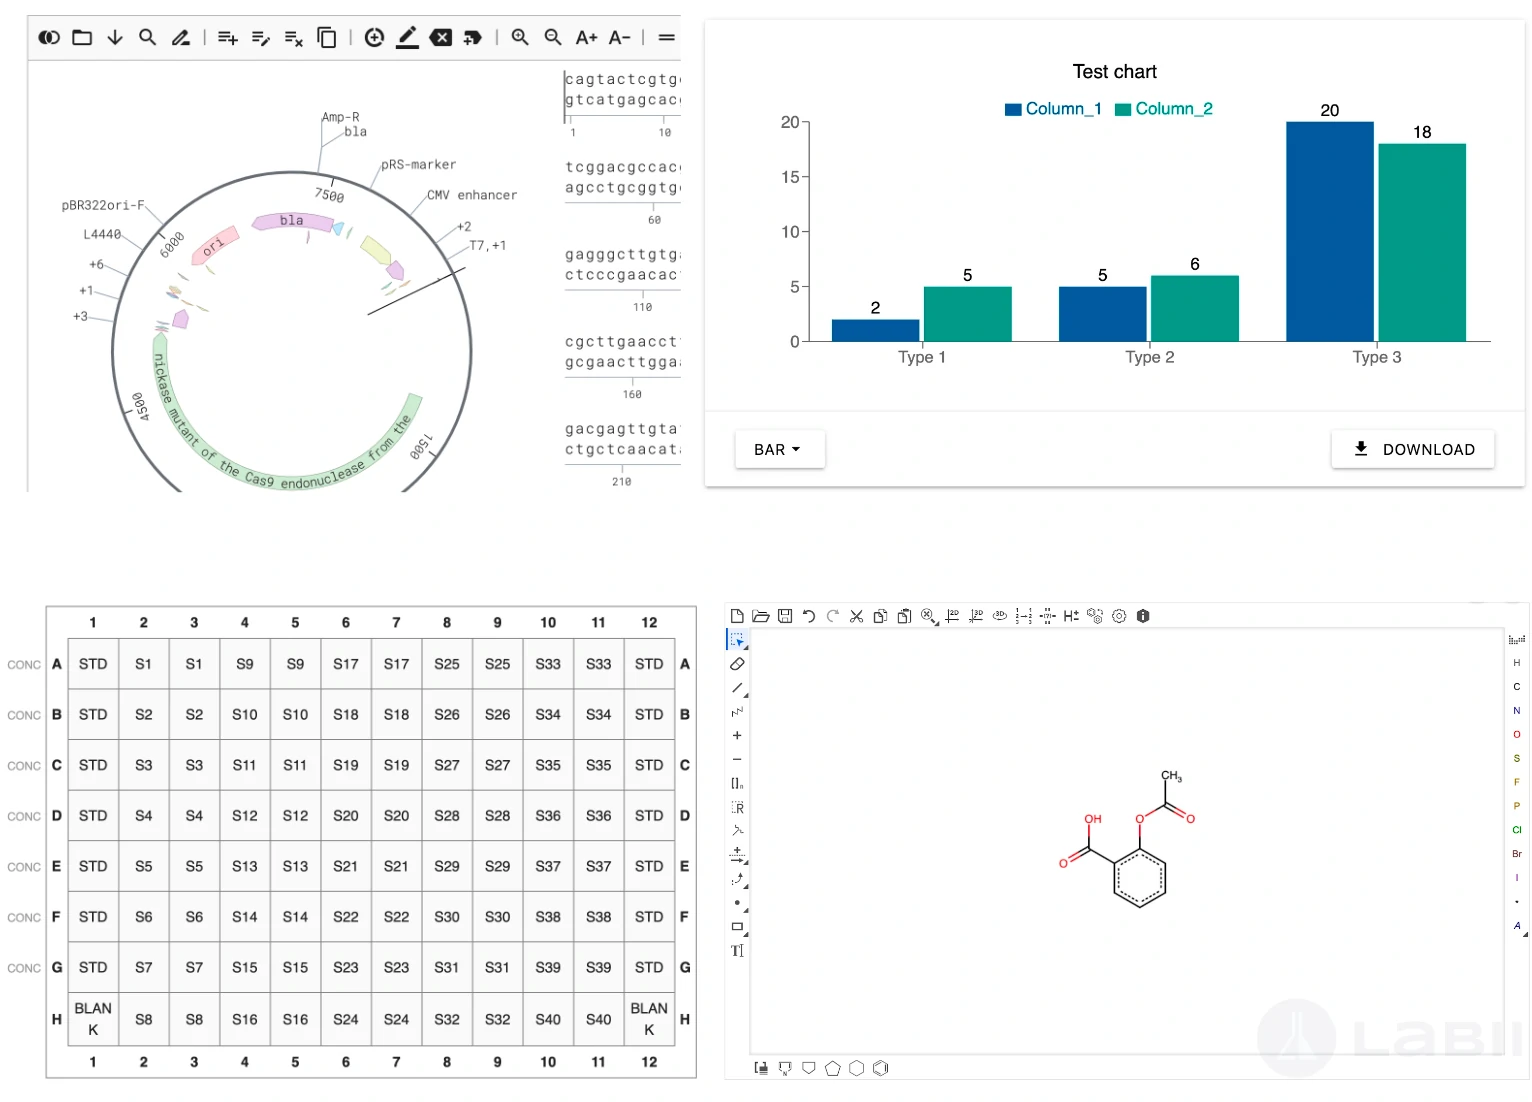Select the negative charge minus tool

pos(737,759)
